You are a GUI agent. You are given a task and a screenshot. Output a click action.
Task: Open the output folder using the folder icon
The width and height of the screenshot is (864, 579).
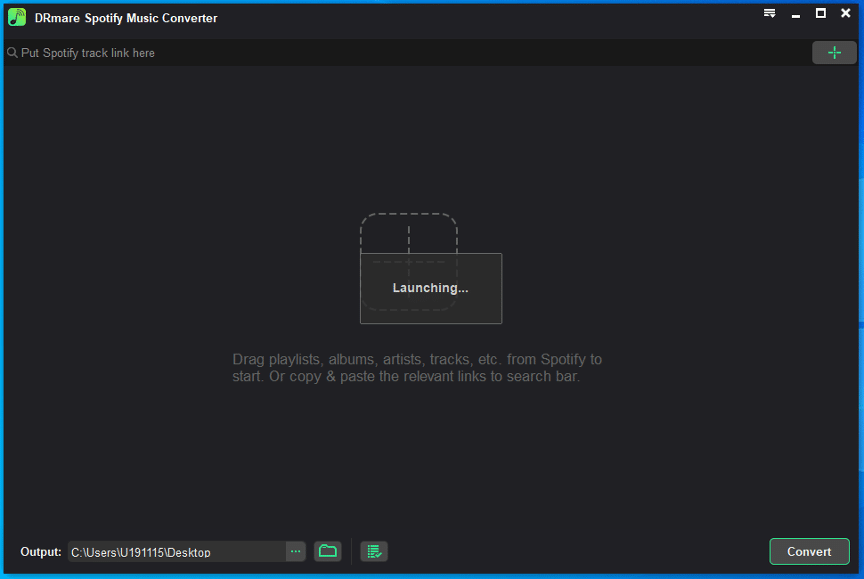click(x=327, y=551)
